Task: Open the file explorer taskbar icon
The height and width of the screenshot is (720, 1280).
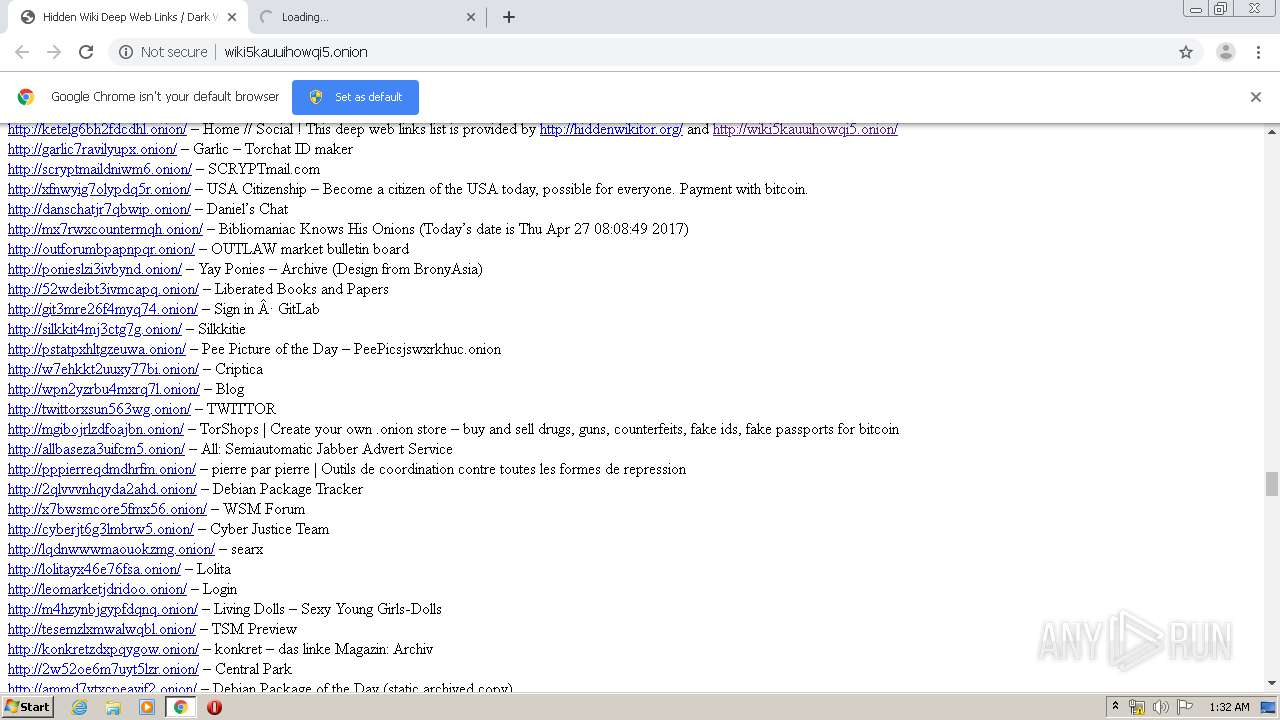Action: pos(113,707)
